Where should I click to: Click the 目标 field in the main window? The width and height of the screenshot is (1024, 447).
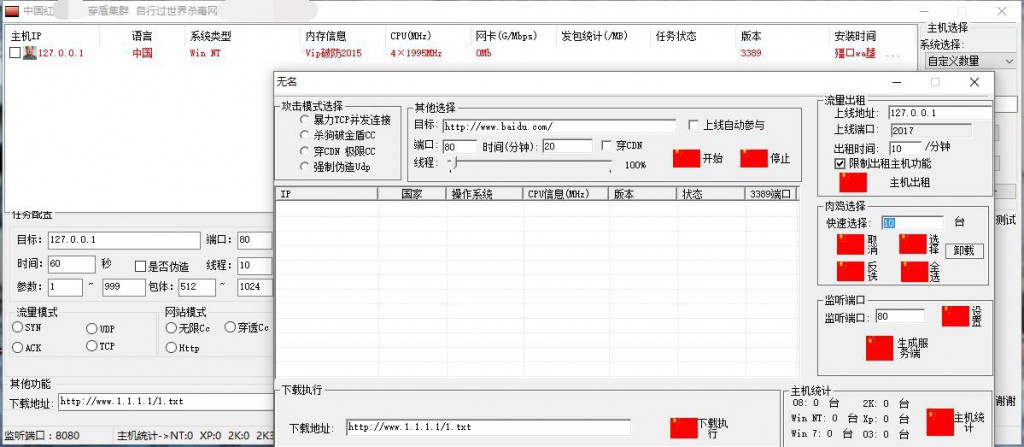pos(124,240)
